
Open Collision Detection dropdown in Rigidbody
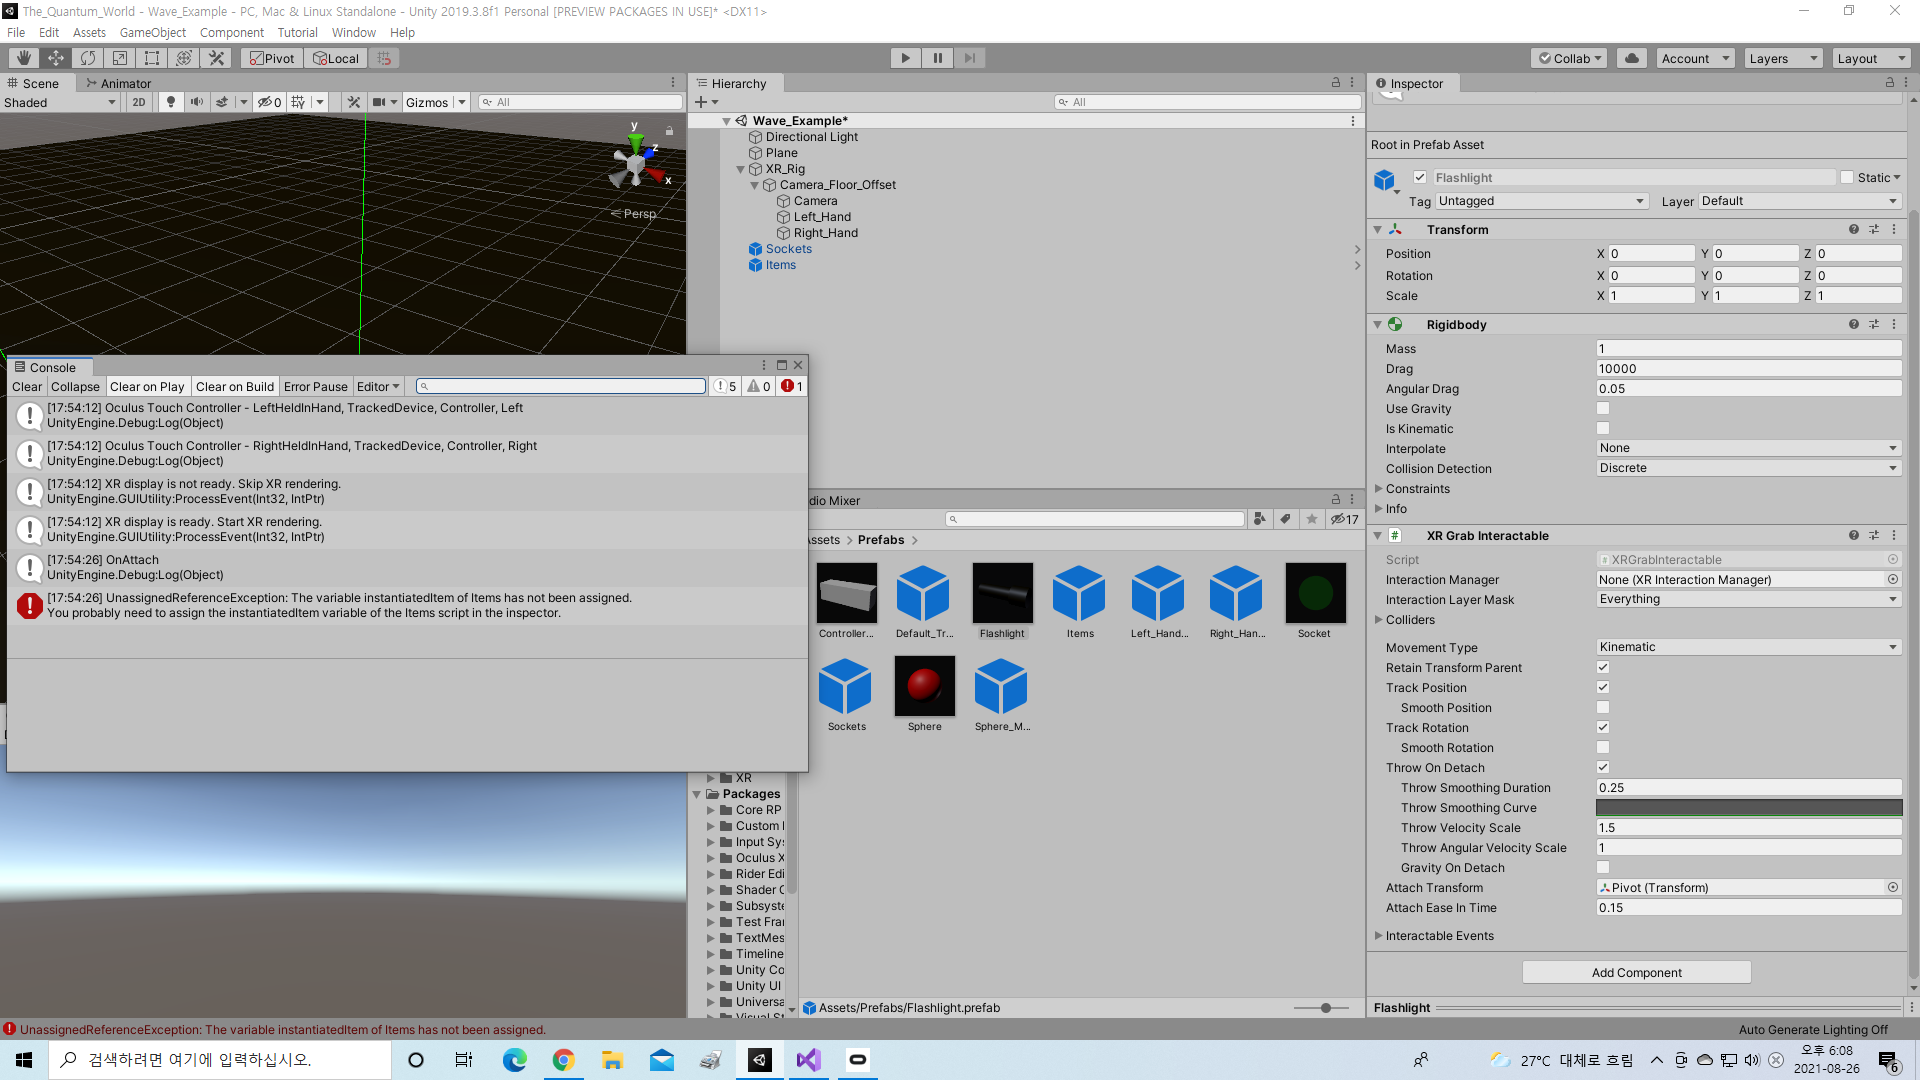click(x=1747, y=467)
